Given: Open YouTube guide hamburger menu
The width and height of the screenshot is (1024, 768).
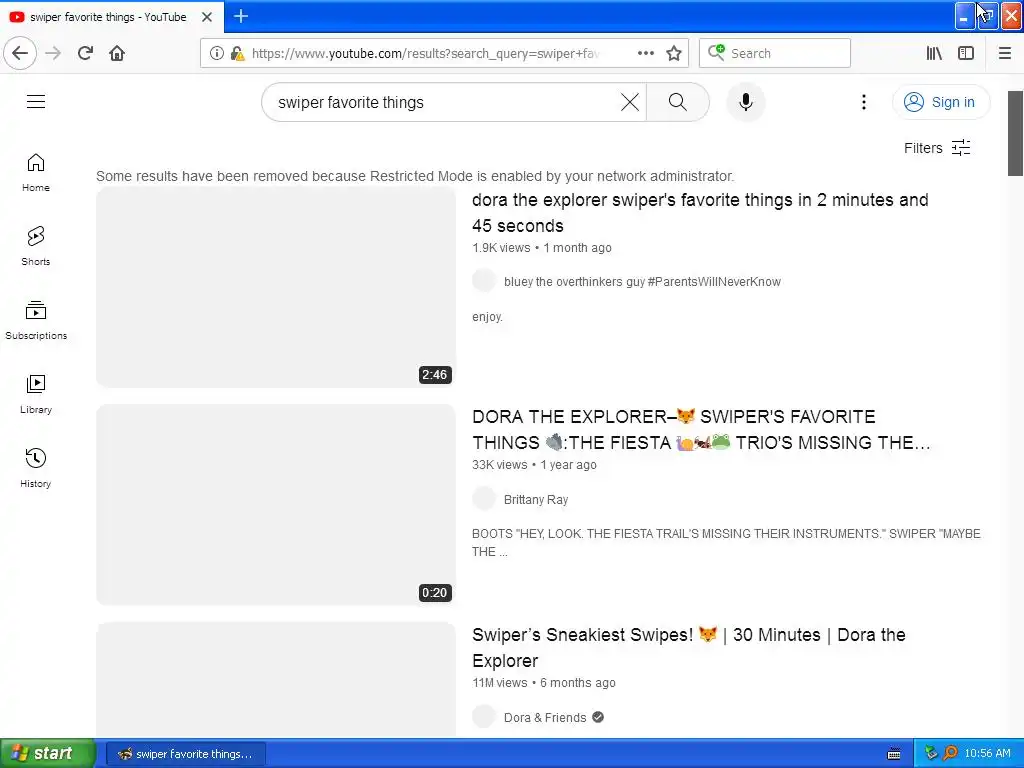Looking at the screenshot, I should pos(36,101).
